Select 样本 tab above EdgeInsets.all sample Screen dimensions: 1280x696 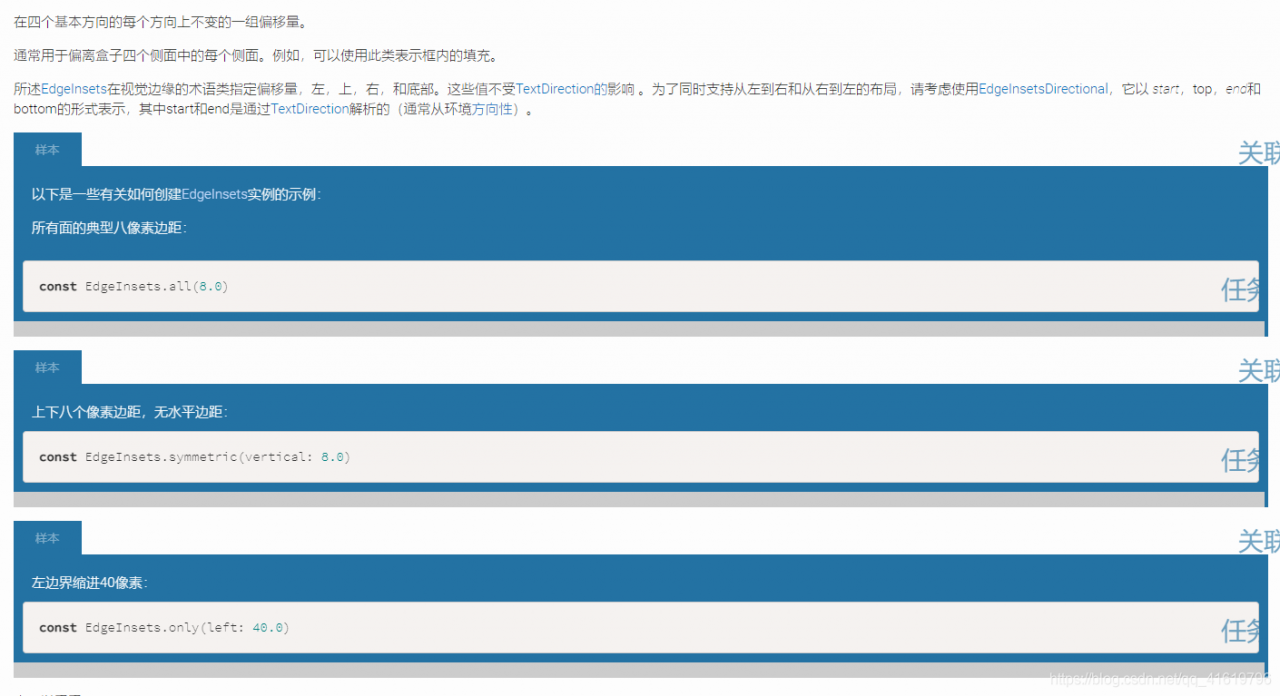tap(47, 150)
